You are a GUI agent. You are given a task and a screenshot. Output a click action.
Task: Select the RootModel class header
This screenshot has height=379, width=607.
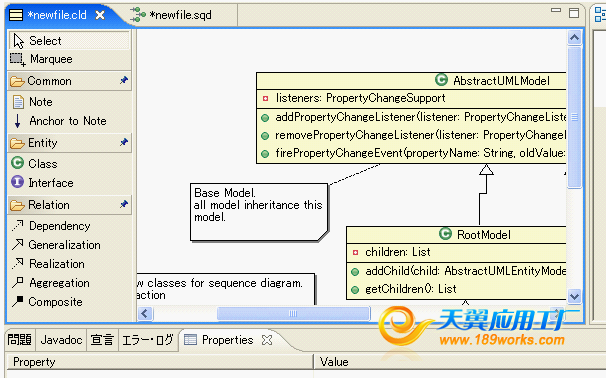coord(456,235)
